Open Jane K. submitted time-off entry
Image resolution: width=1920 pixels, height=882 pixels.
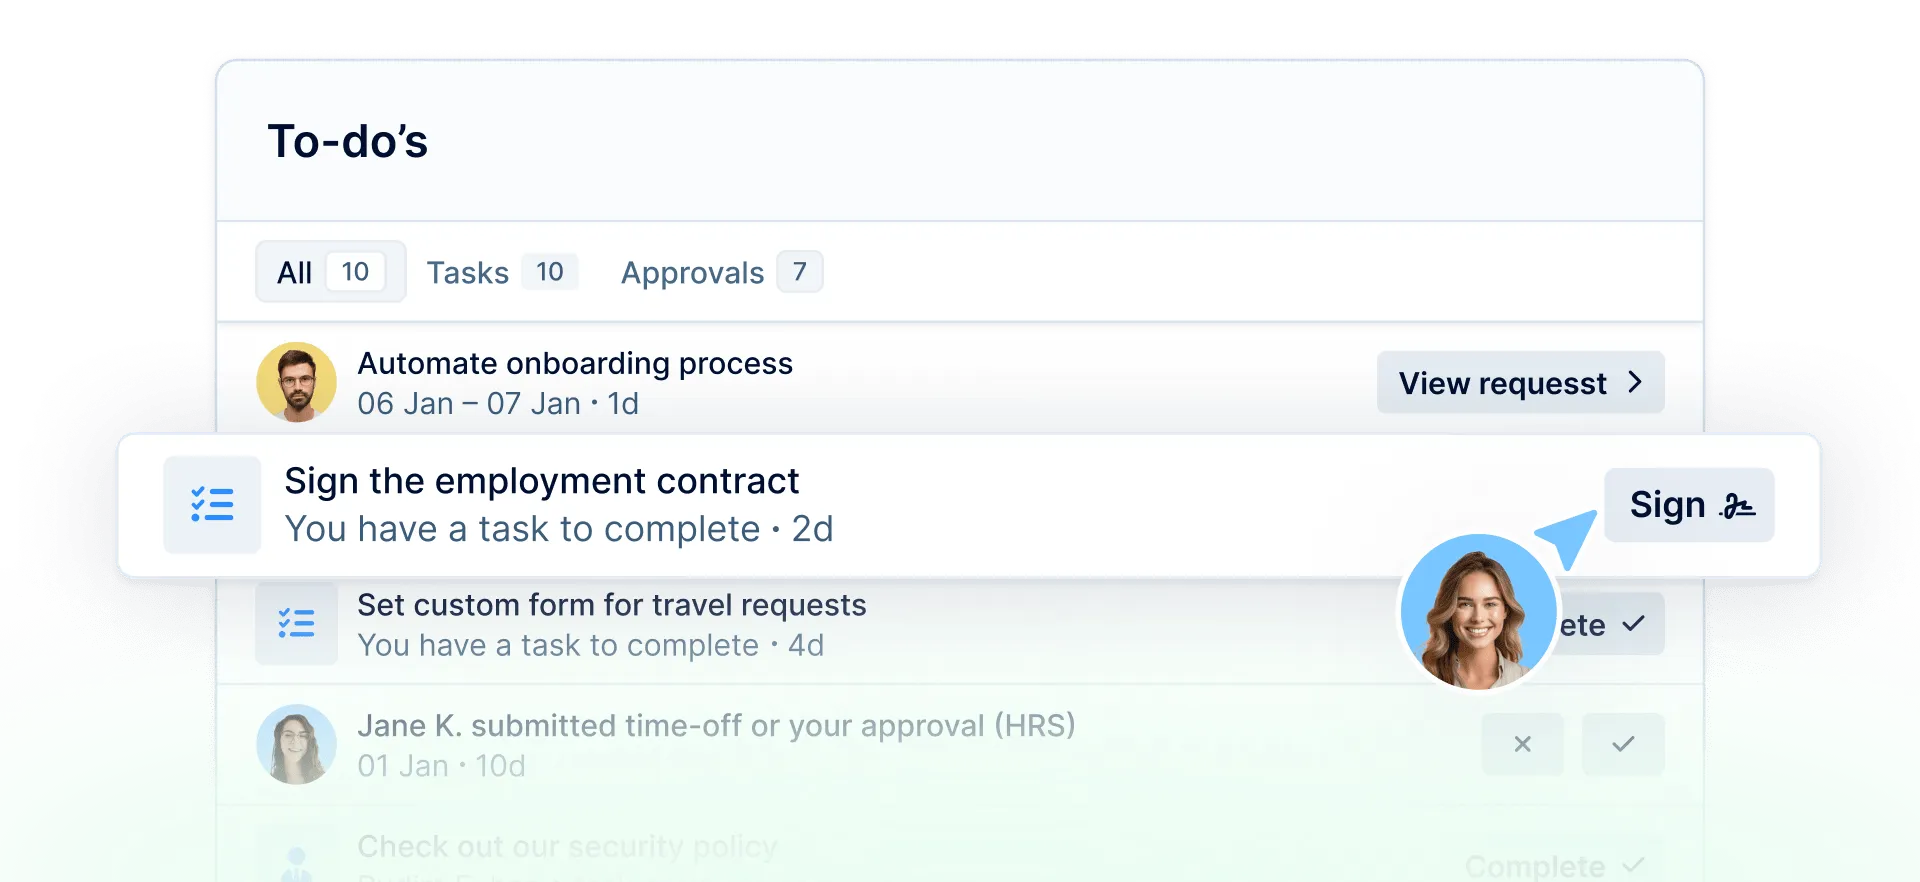715,726
